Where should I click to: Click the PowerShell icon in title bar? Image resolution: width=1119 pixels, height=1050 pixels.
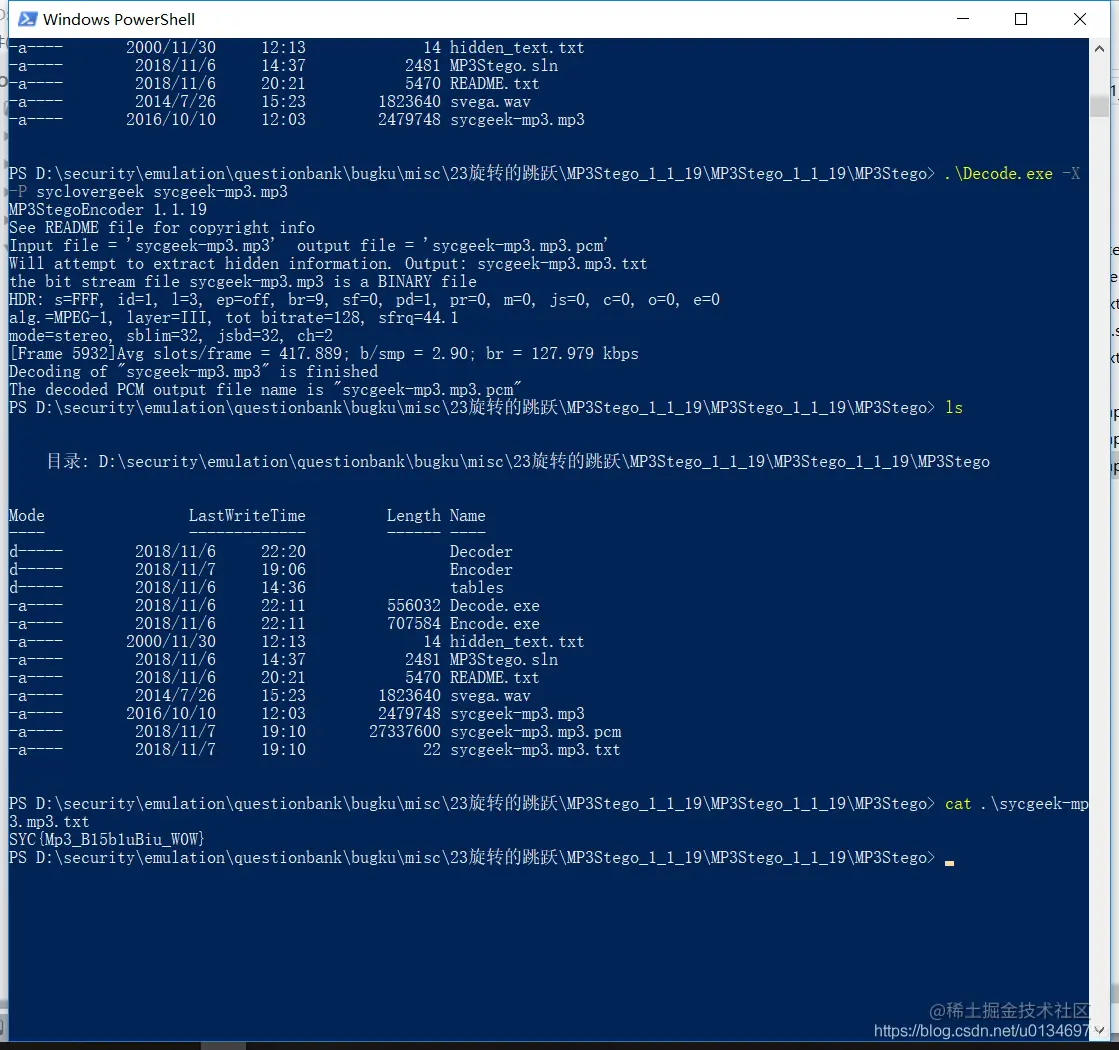pos(27,19)
